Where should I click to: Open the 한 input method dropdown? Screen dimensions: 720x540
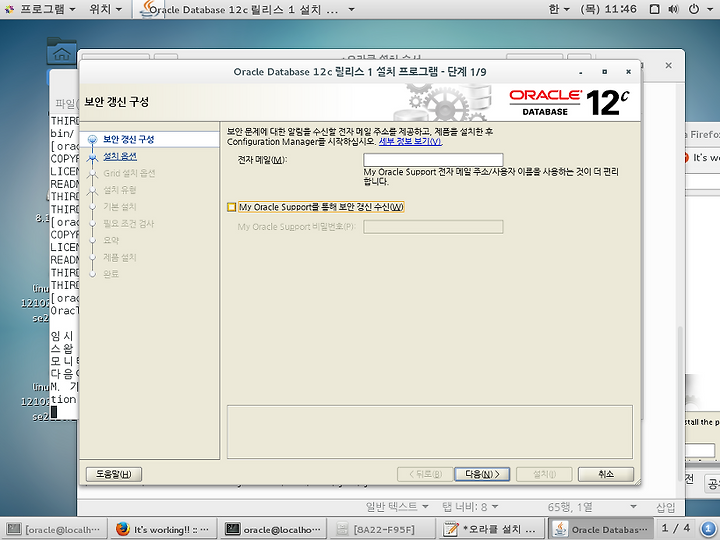click(559, 9)
